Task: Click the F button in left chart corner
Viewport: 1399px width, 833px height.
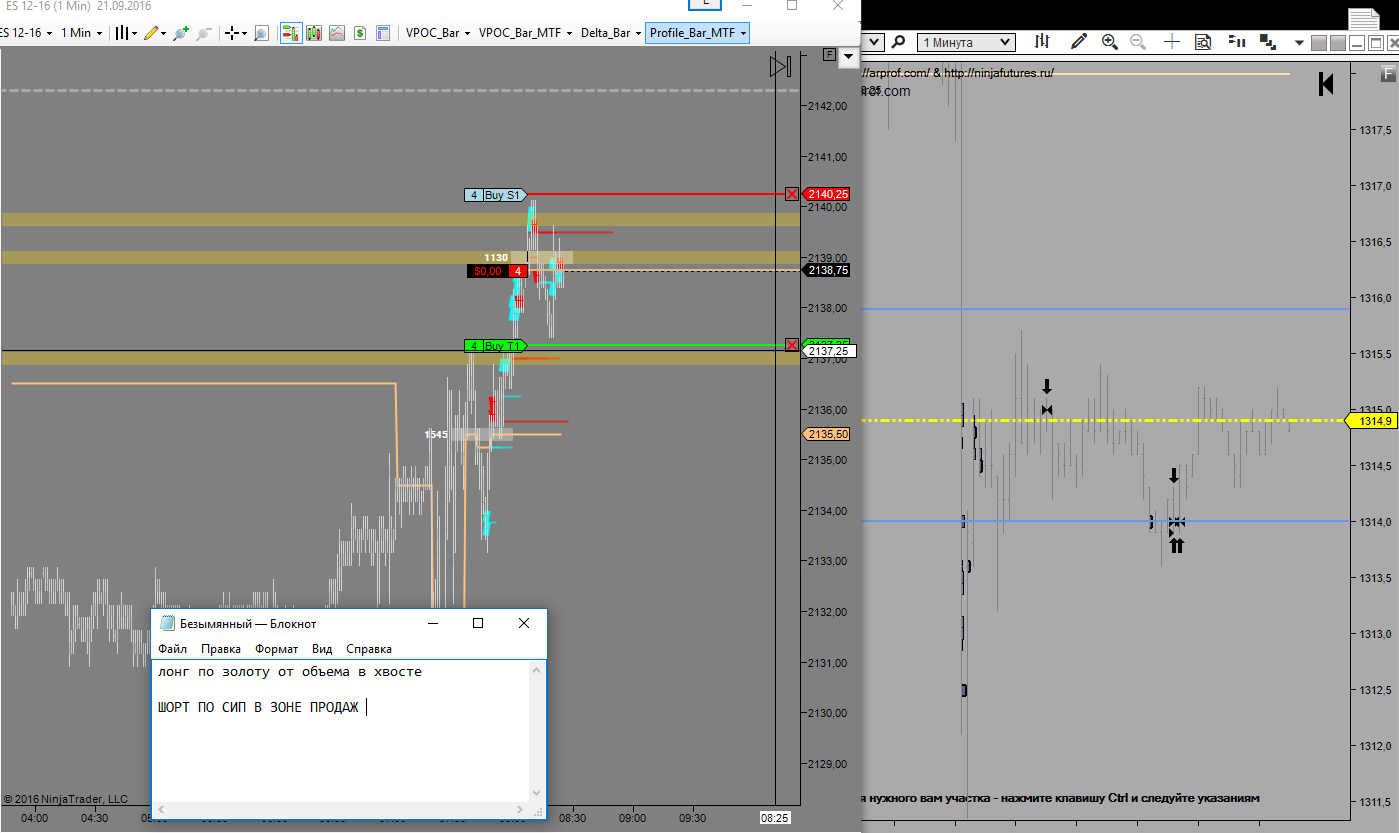Action: 828,55
